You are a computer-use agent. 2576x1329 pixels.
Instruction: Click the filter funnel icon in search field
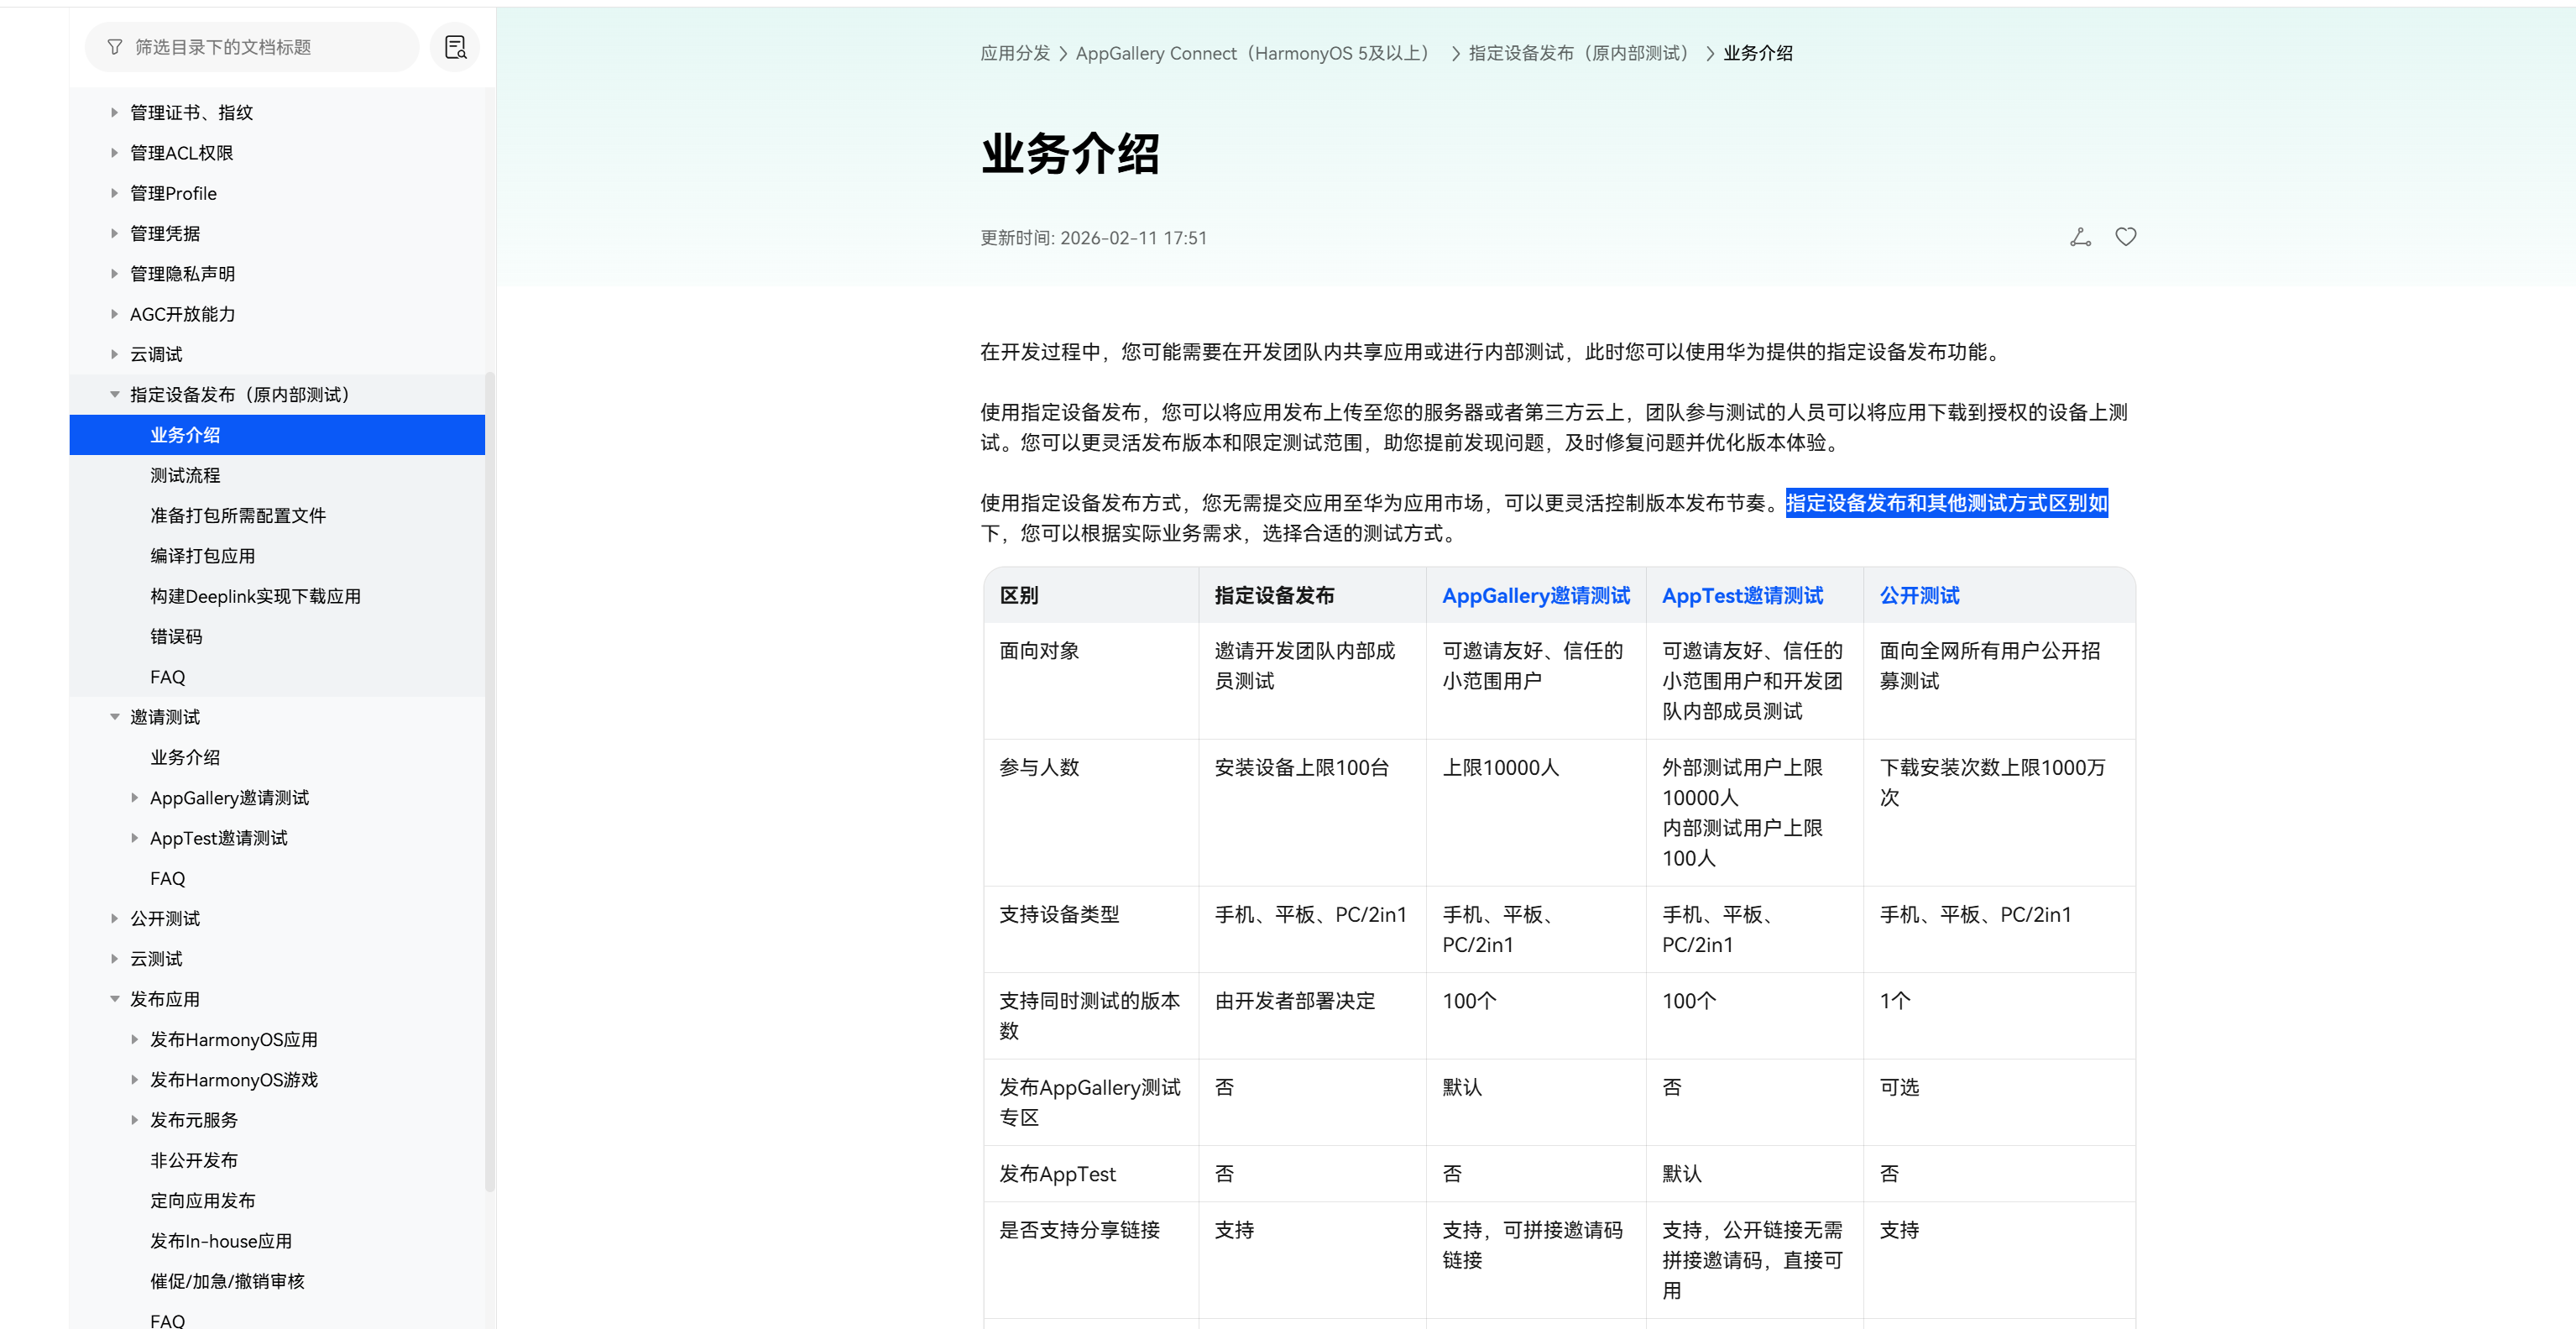pyautogui.click(x=115, y=47)
